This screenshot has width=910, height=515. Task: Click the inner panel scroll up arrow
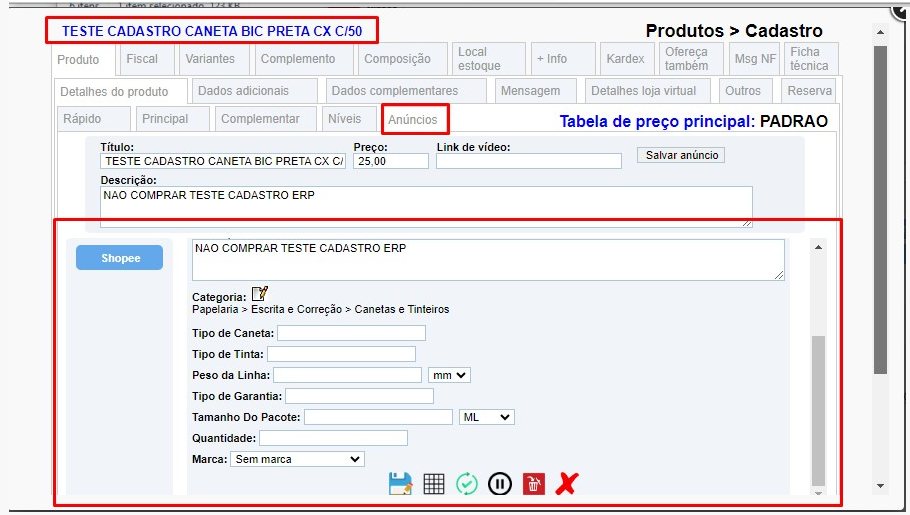pos(818,247)
